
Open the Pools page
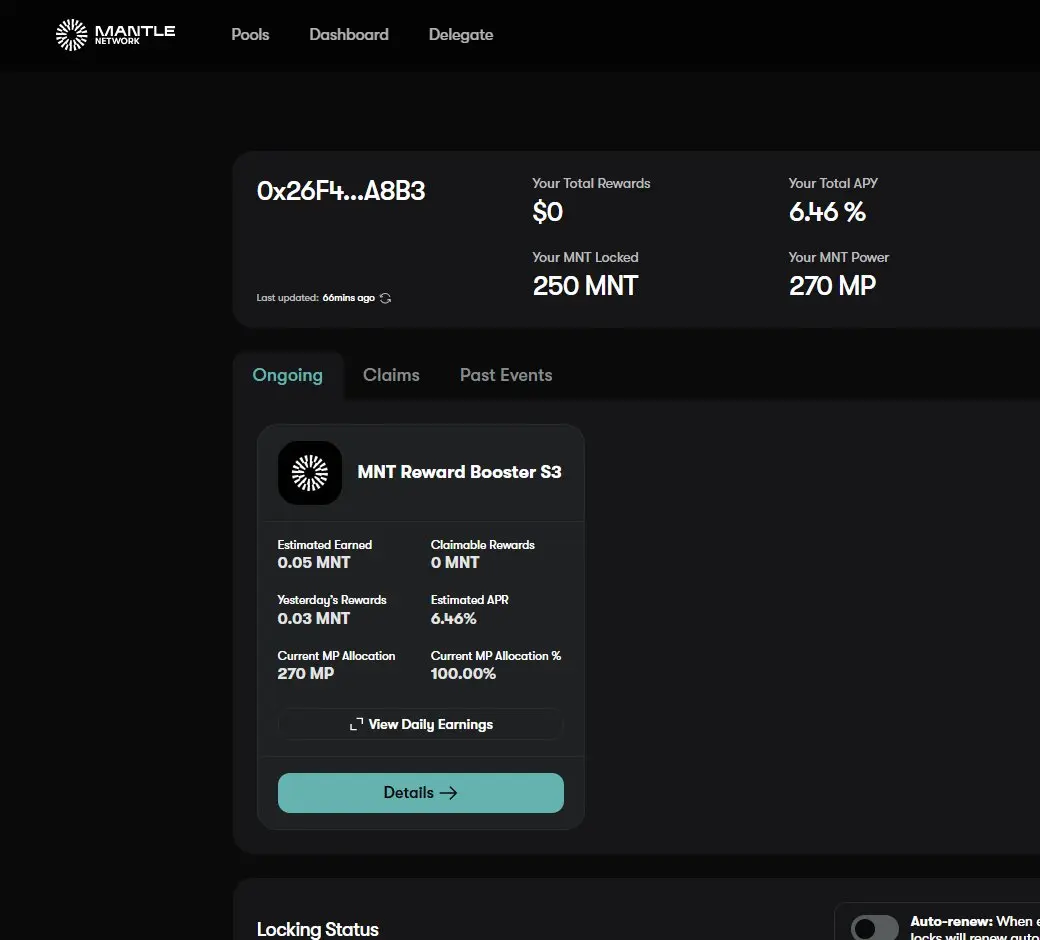coord(250,34)
